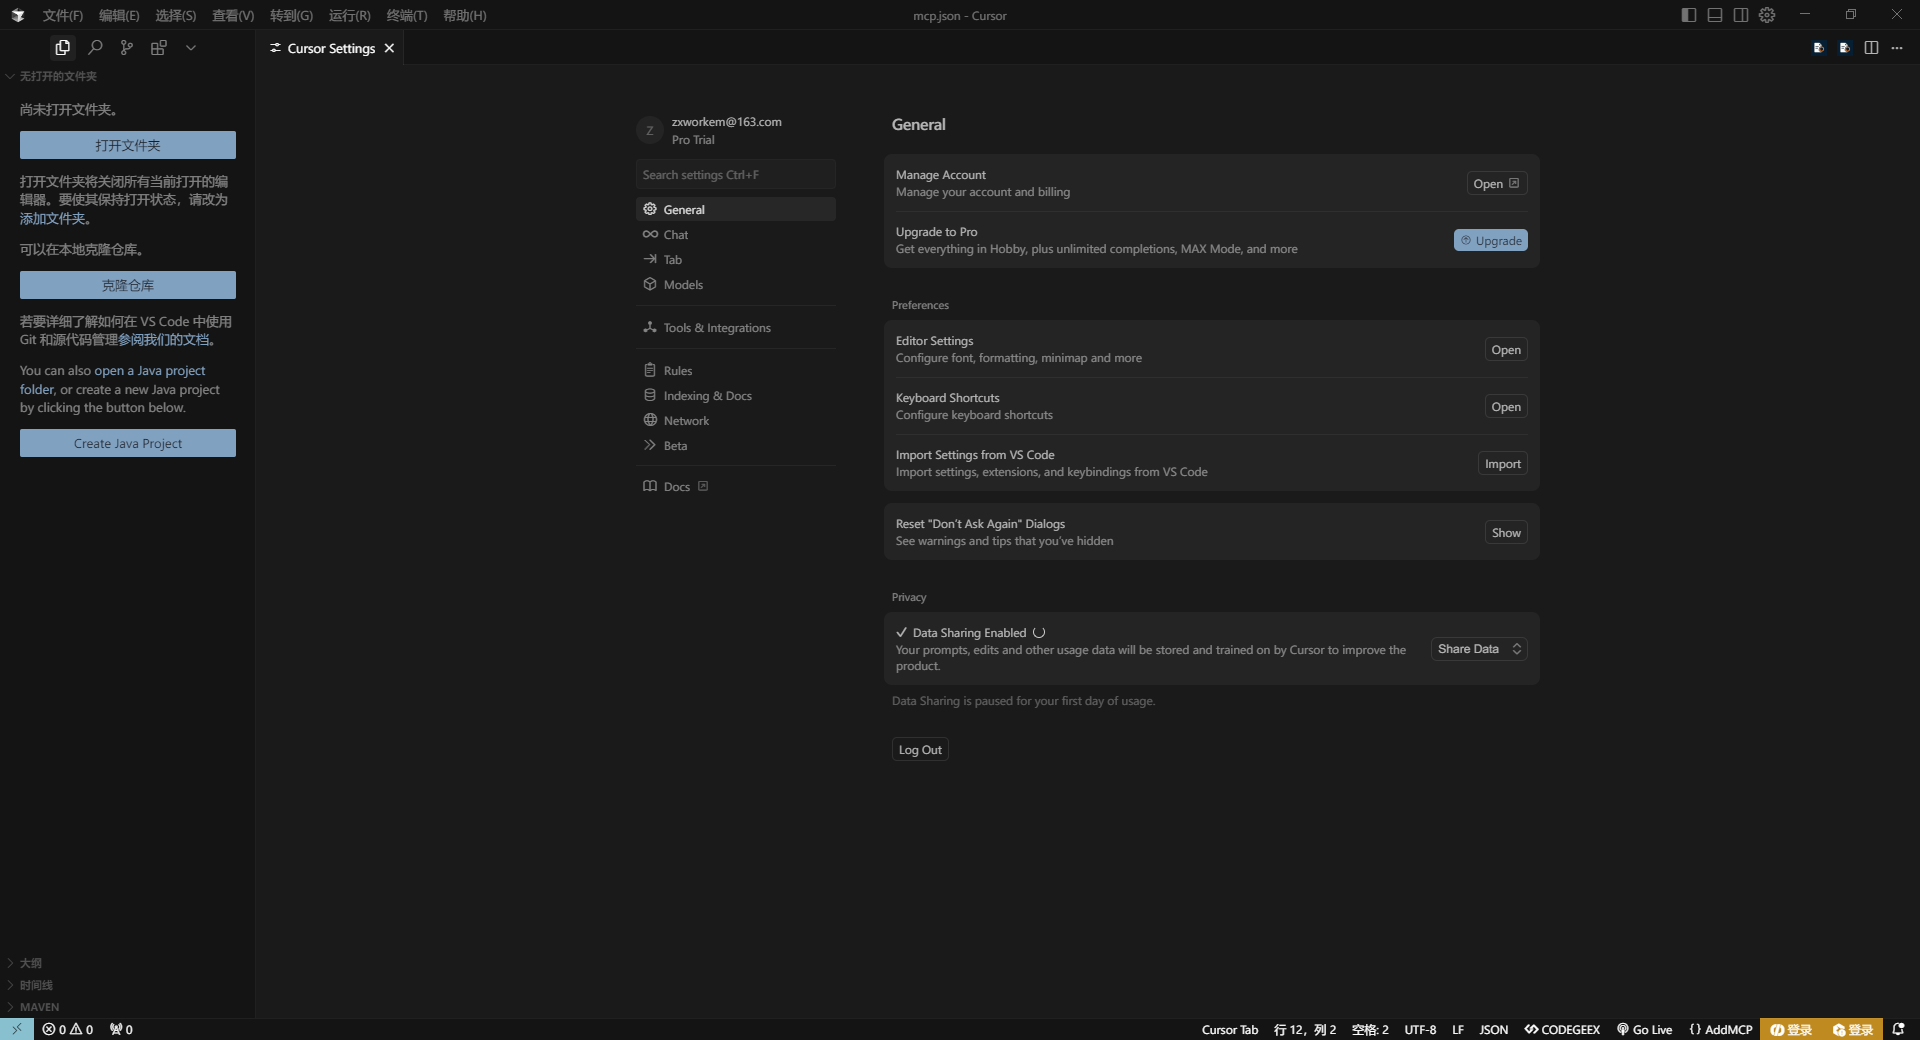Screen dimensions: 1920x1040
Task: Open the 查看(V) menu
Action: tap(233, 15)
